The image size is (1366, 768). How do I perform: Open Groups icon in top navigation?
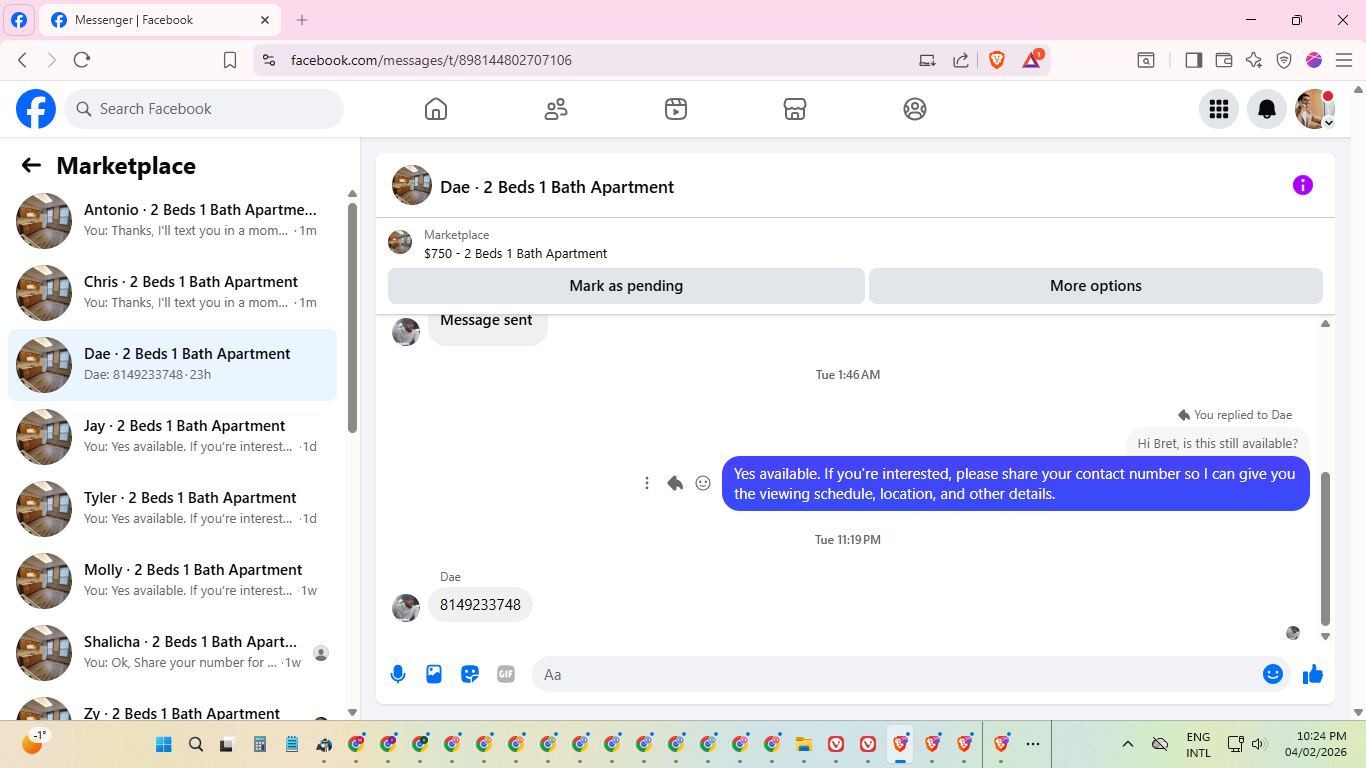(x=915, y=109)
